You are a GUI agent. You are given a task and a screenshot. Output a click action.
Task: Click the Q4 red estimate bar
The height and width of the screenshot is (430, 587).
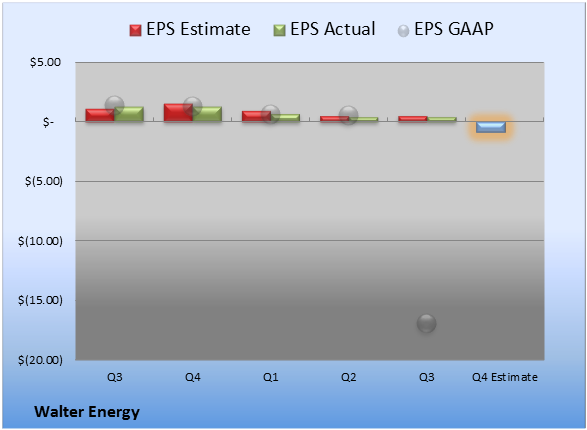pyautogui.click(x=178, y=113)
